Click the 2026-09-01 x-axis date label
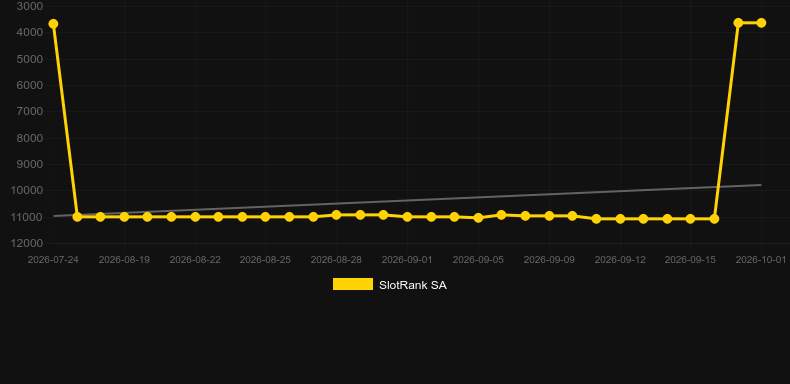 (x=407, y=260)
